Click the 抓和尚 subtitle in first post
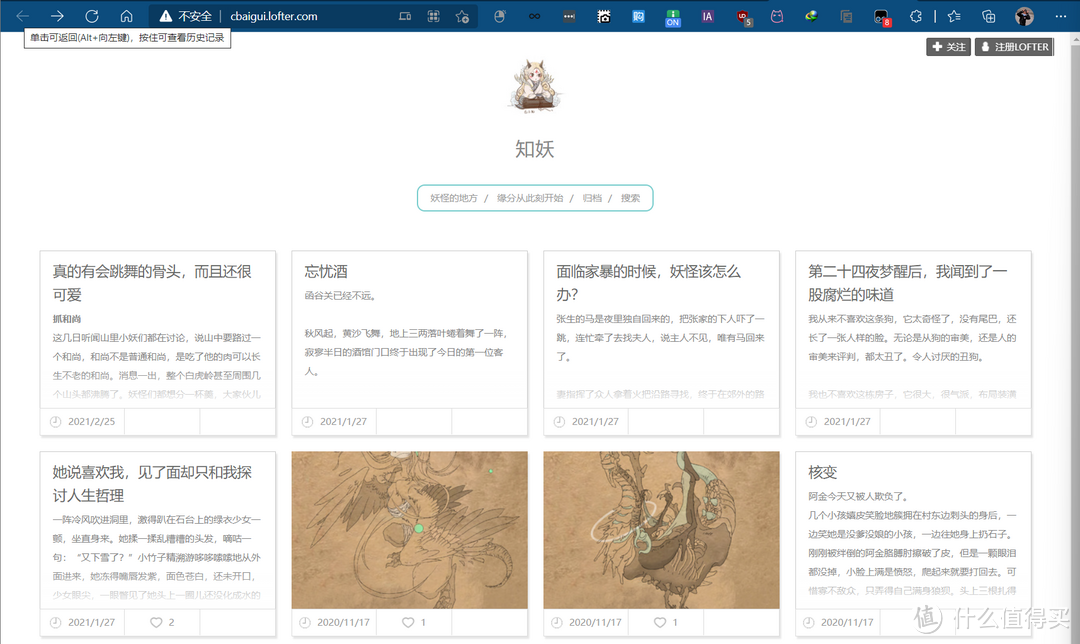The height and width of the screenshot is (644, 1080). [67, 319]
